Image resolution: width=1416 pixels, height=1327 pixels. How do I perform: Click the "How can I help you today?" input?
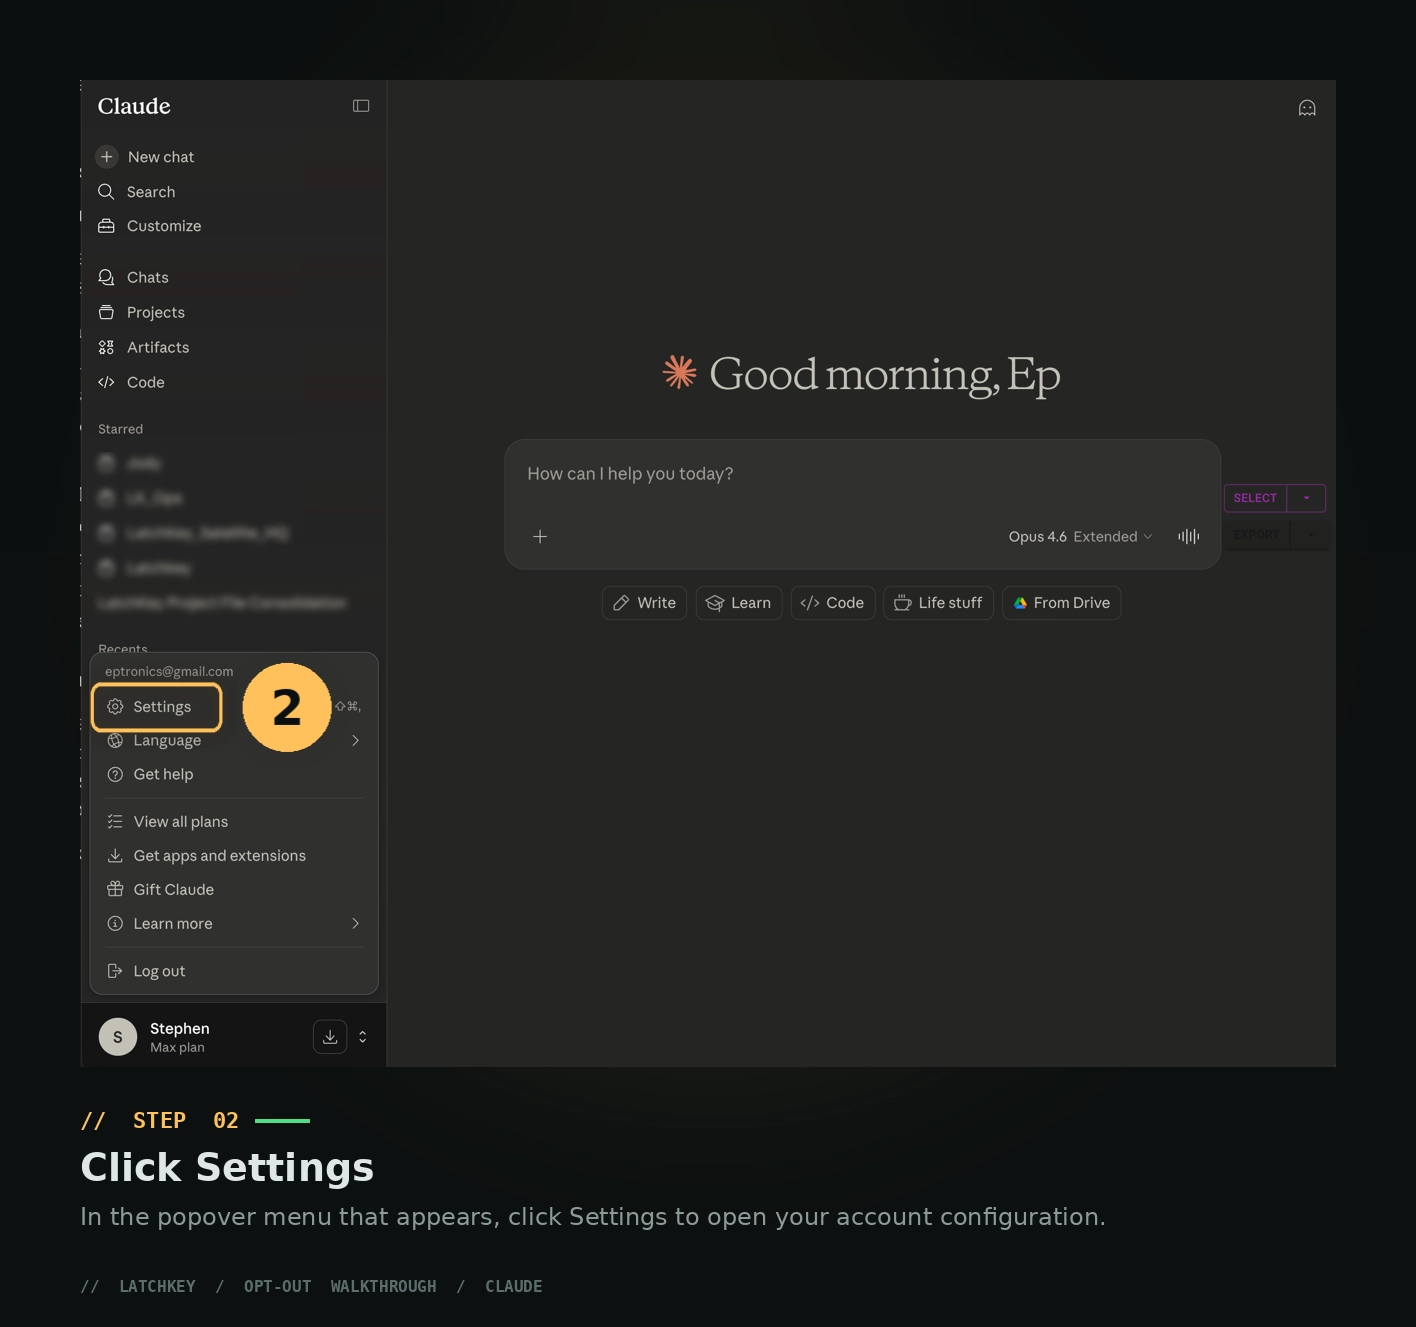point(800,474)
